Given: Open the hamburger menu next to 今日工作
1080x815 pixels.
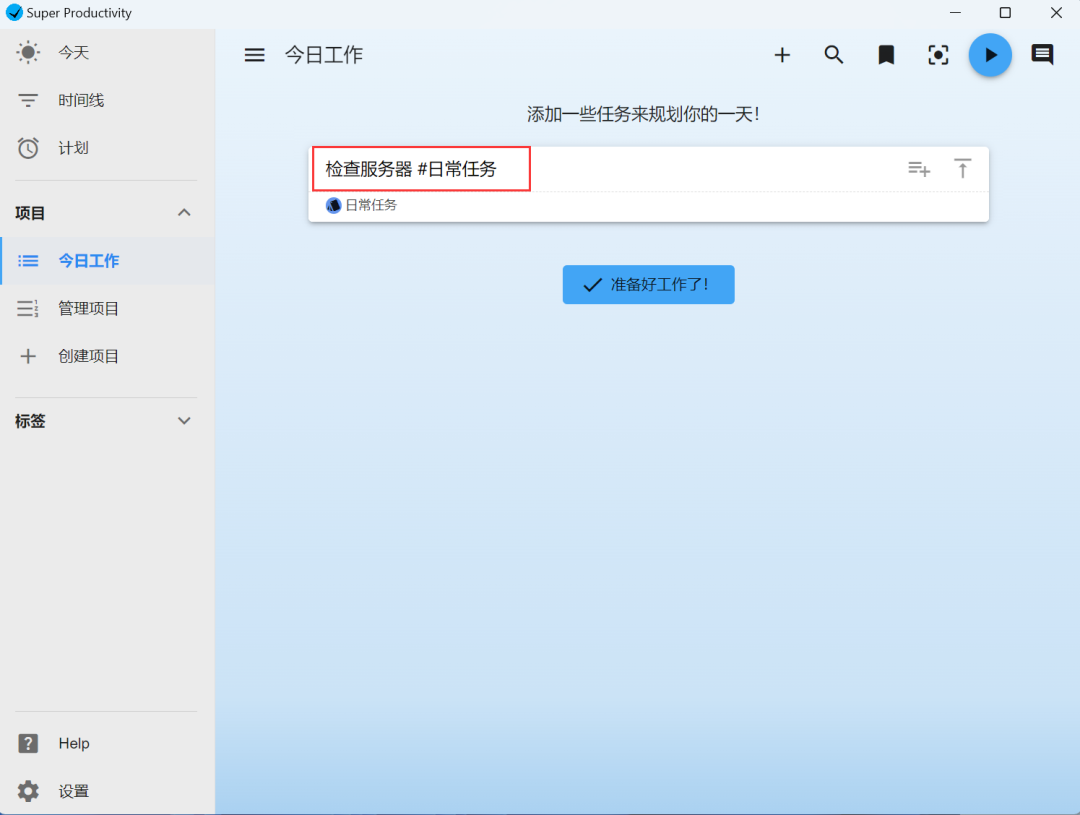Looking at the screenshot, I should pyautogui.click(x=254, y=55).
